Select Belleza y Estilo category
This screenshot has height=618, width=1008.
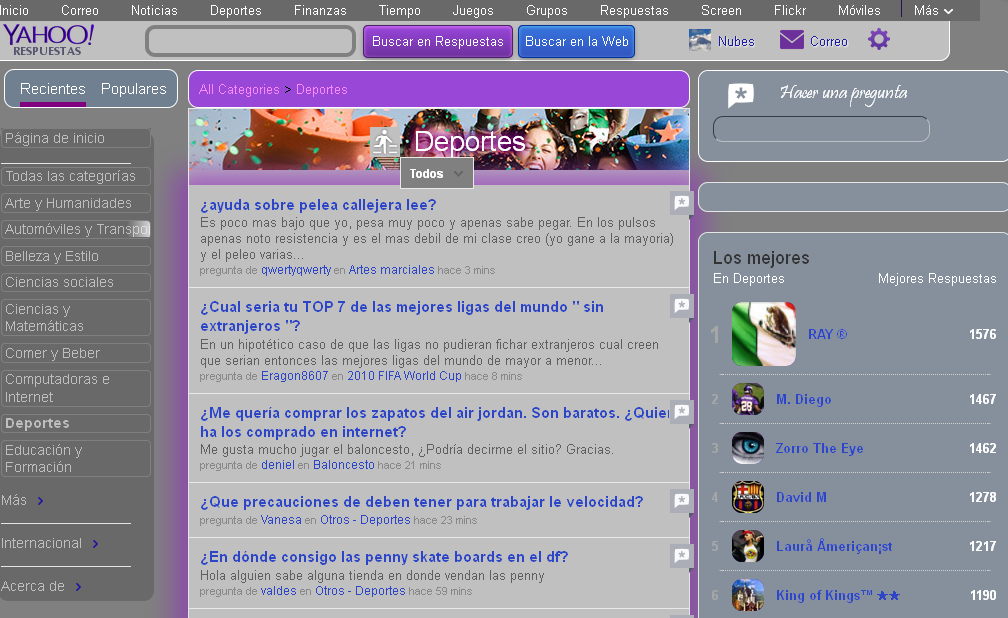tap(76, 256)
